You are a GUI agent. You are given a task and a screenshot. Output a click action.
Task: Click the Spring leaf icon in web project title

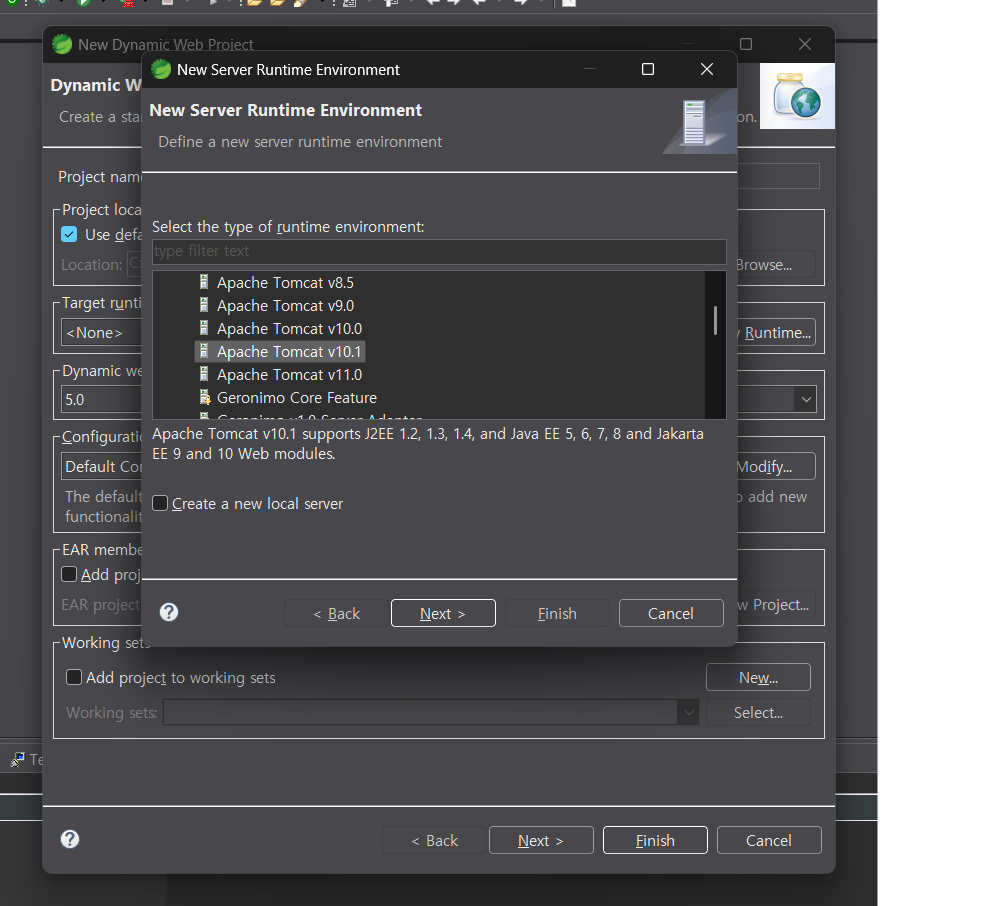(62, 44)
